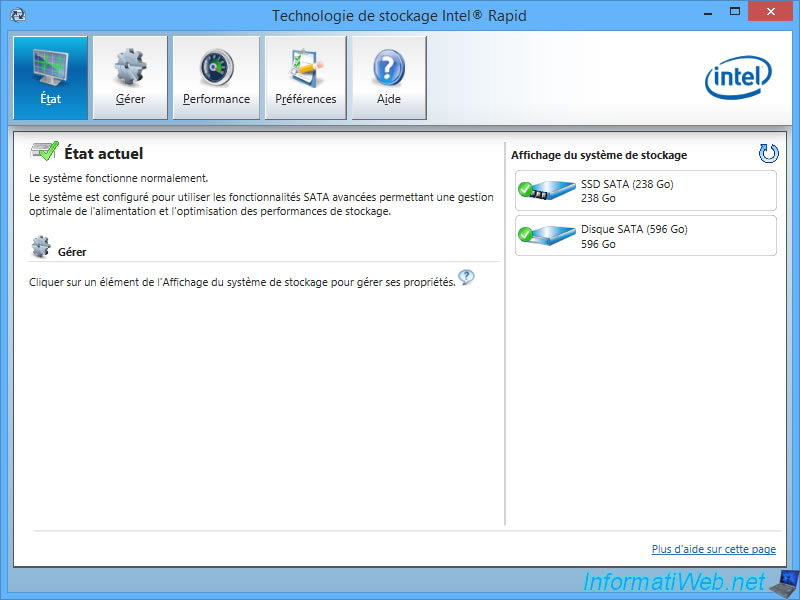Click the help bubble icon after 'propriétés'

coord(466,278)
